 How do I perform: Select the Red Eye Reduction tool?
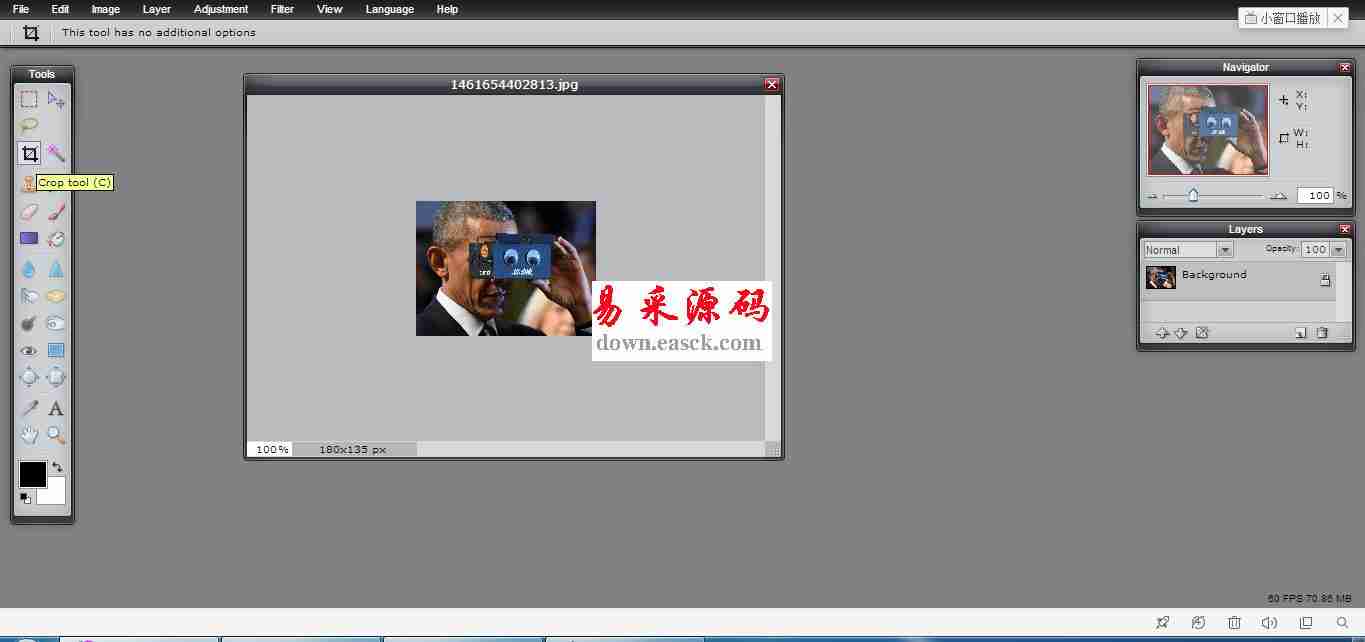[x=29, y=351]
